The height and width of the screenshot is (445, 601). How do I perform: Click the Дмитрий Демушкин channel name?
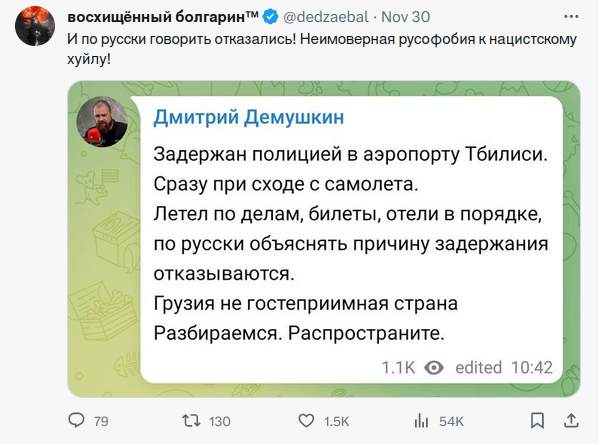[249, 117]
